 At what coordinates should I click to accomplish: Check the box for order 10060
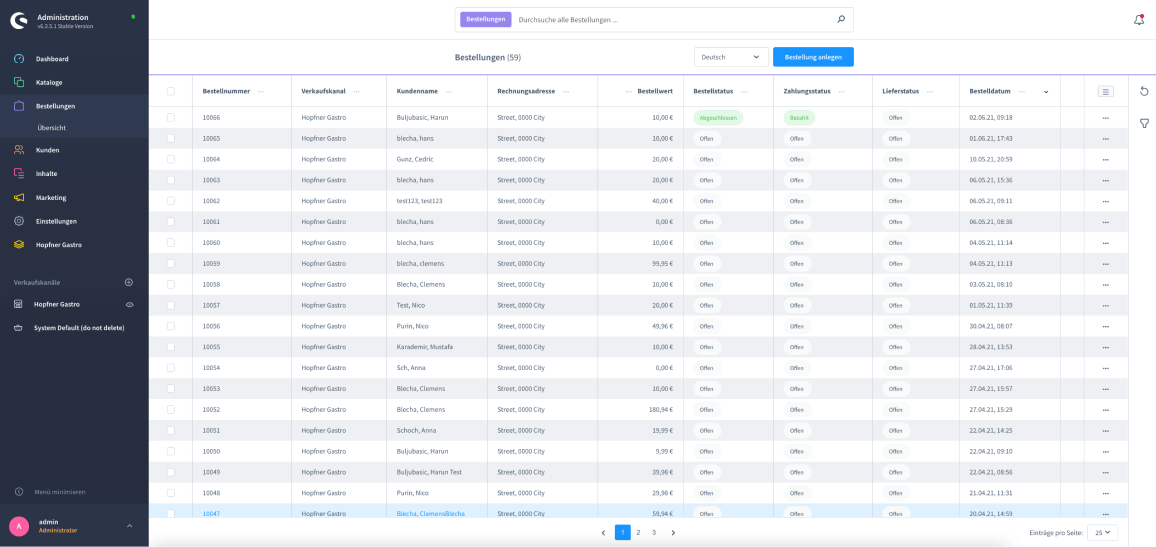pyautogui.click(x=171, y=243)
